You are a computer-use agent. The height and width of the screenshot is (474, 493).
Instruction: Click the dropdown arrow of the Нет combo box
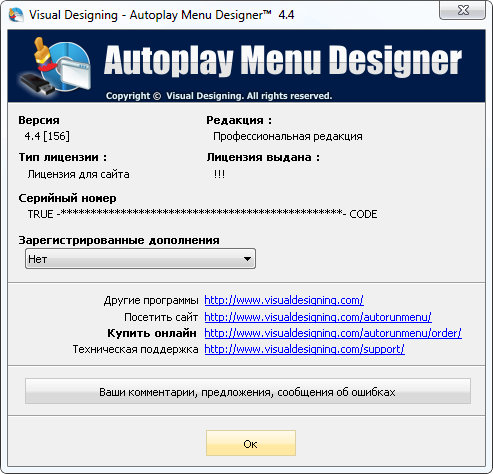[x=247, y=259]
